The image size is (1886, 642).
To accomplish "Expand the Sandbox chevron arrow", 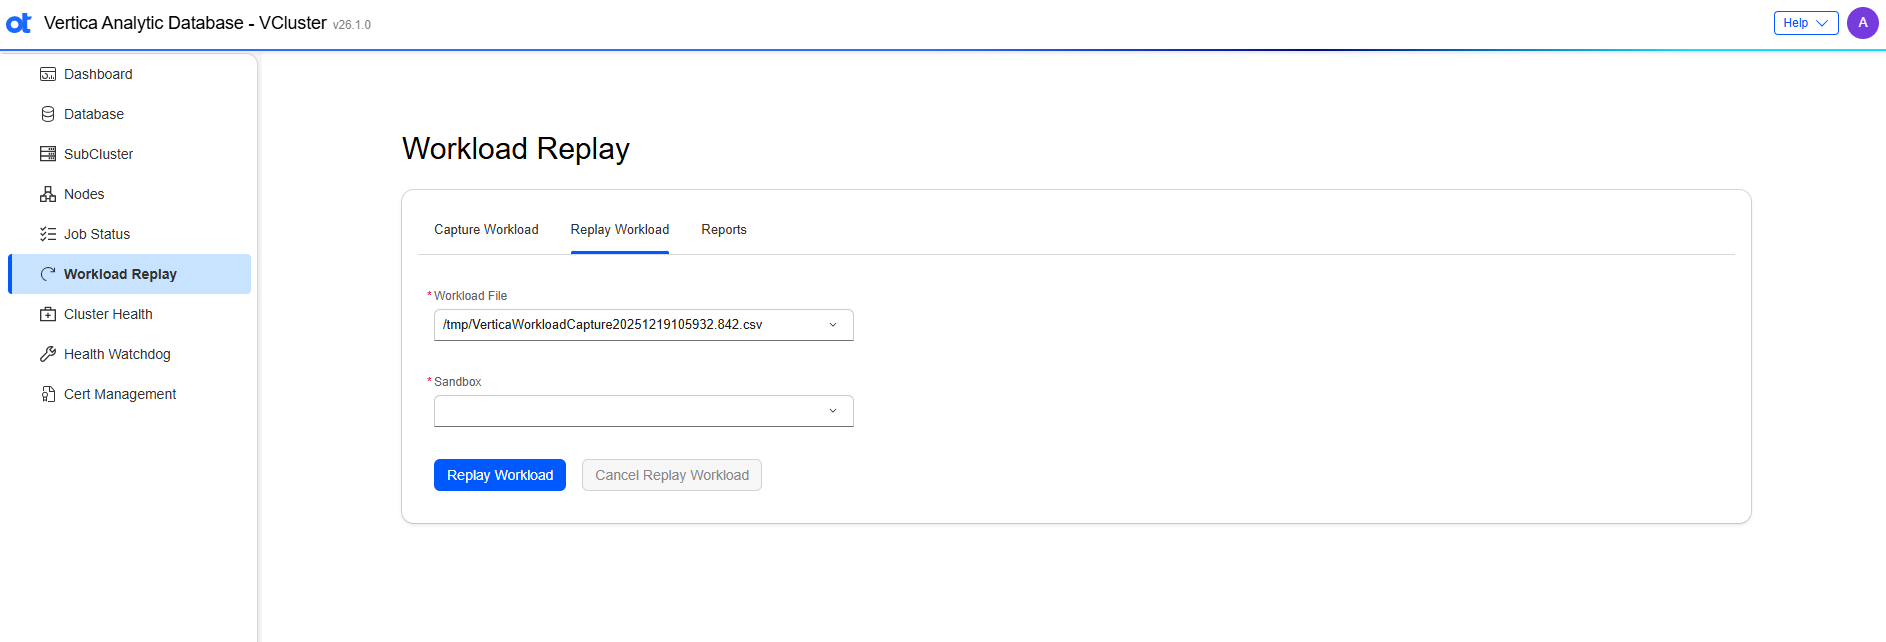I will [x=833, y=411].
